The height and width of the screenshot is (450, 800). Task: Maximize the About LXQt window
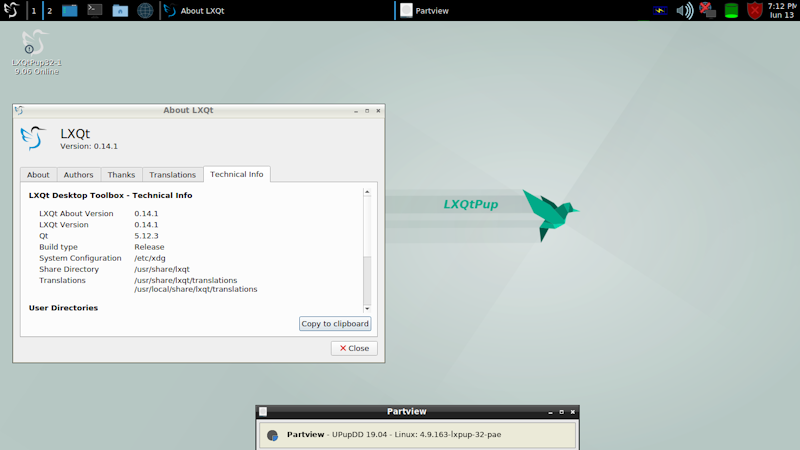[367, 111]
